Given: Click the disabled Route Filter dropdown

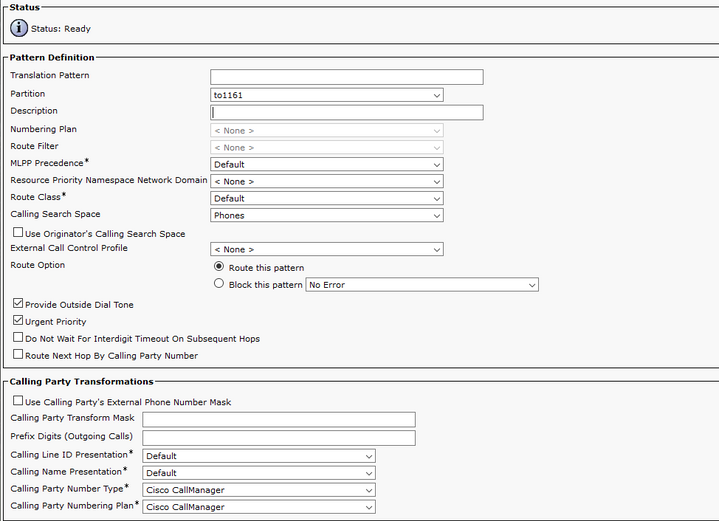Looking at the screenshot, I should (327, 147).
